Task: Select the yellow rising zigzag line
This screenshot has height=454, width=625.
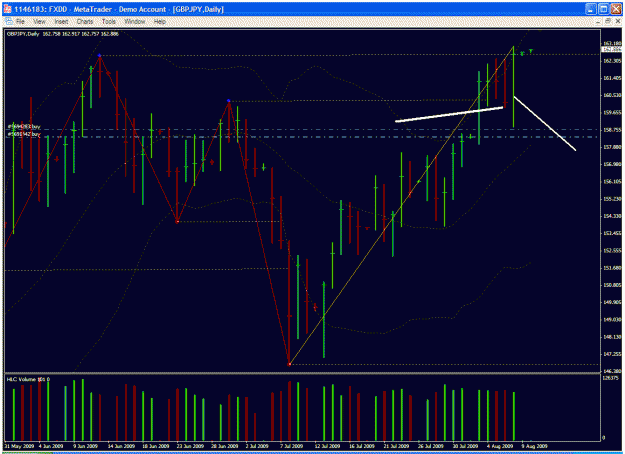Action: click(x=401, y=205)
